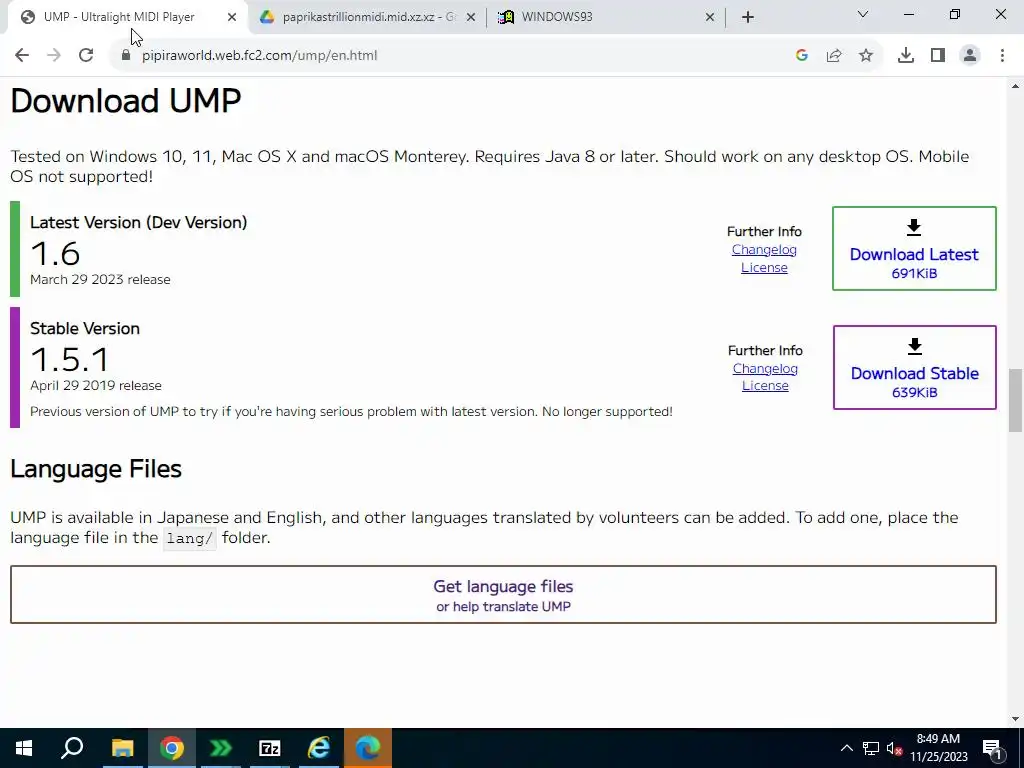Screen dimensions: 1024x768
Task: Close the UMP - Ultralight MIDI Player tab
Action: click(x=232, y=17)
